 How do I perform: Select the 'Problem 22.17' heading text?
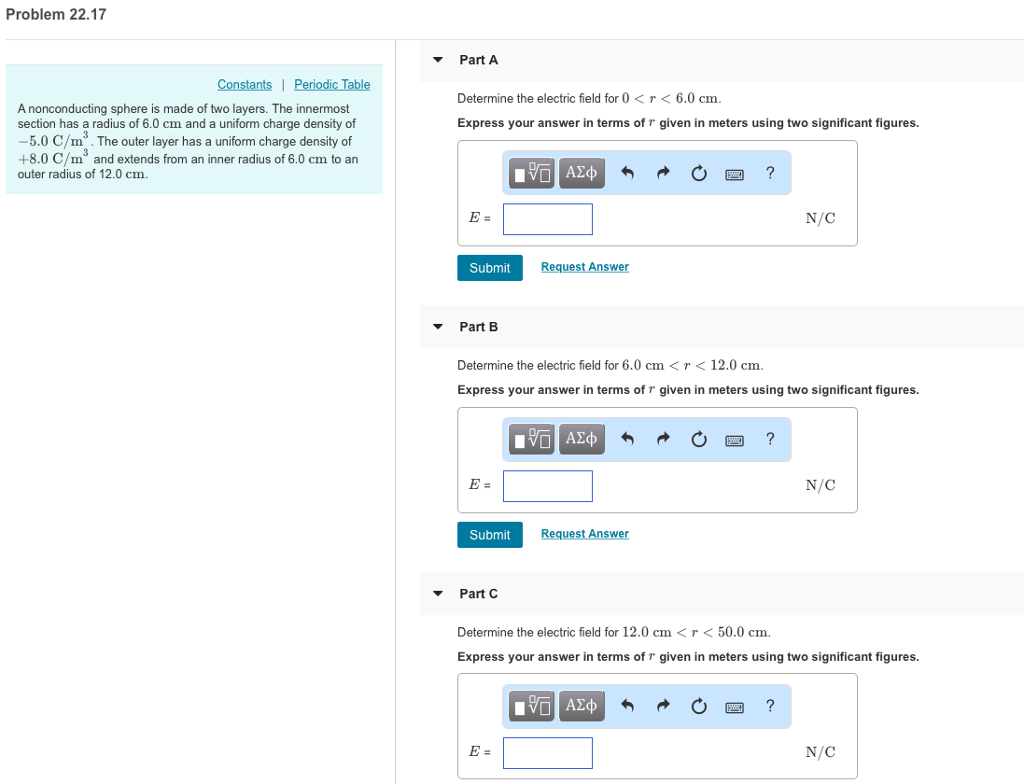click(x=56, y=14)
